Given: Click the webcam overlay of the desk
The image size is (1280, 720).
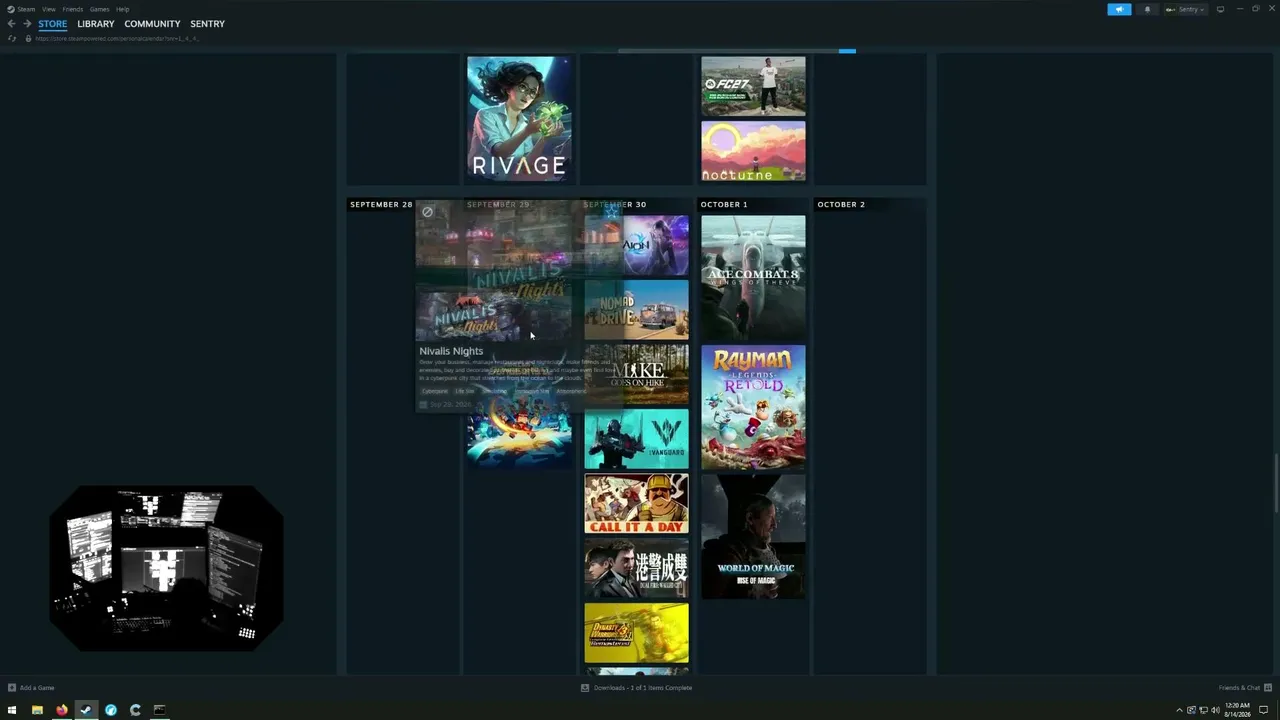Looking at the screenshot, I should 166,568.
